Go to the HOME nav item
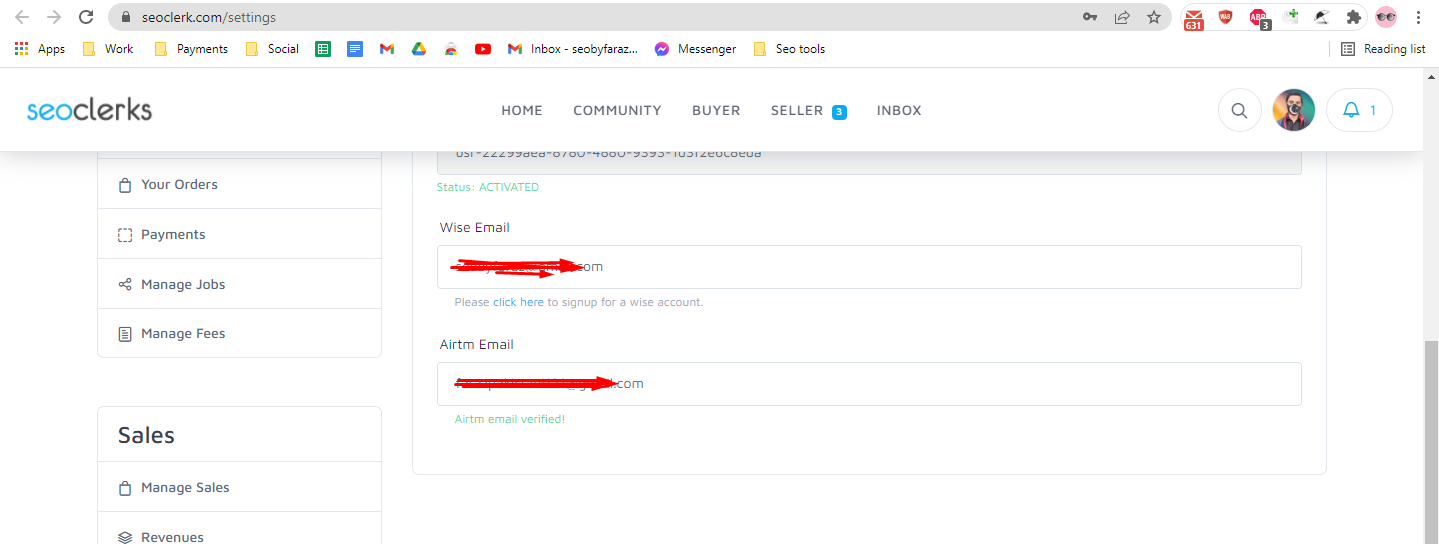1439x544 pixels. [x=522, y=111]
